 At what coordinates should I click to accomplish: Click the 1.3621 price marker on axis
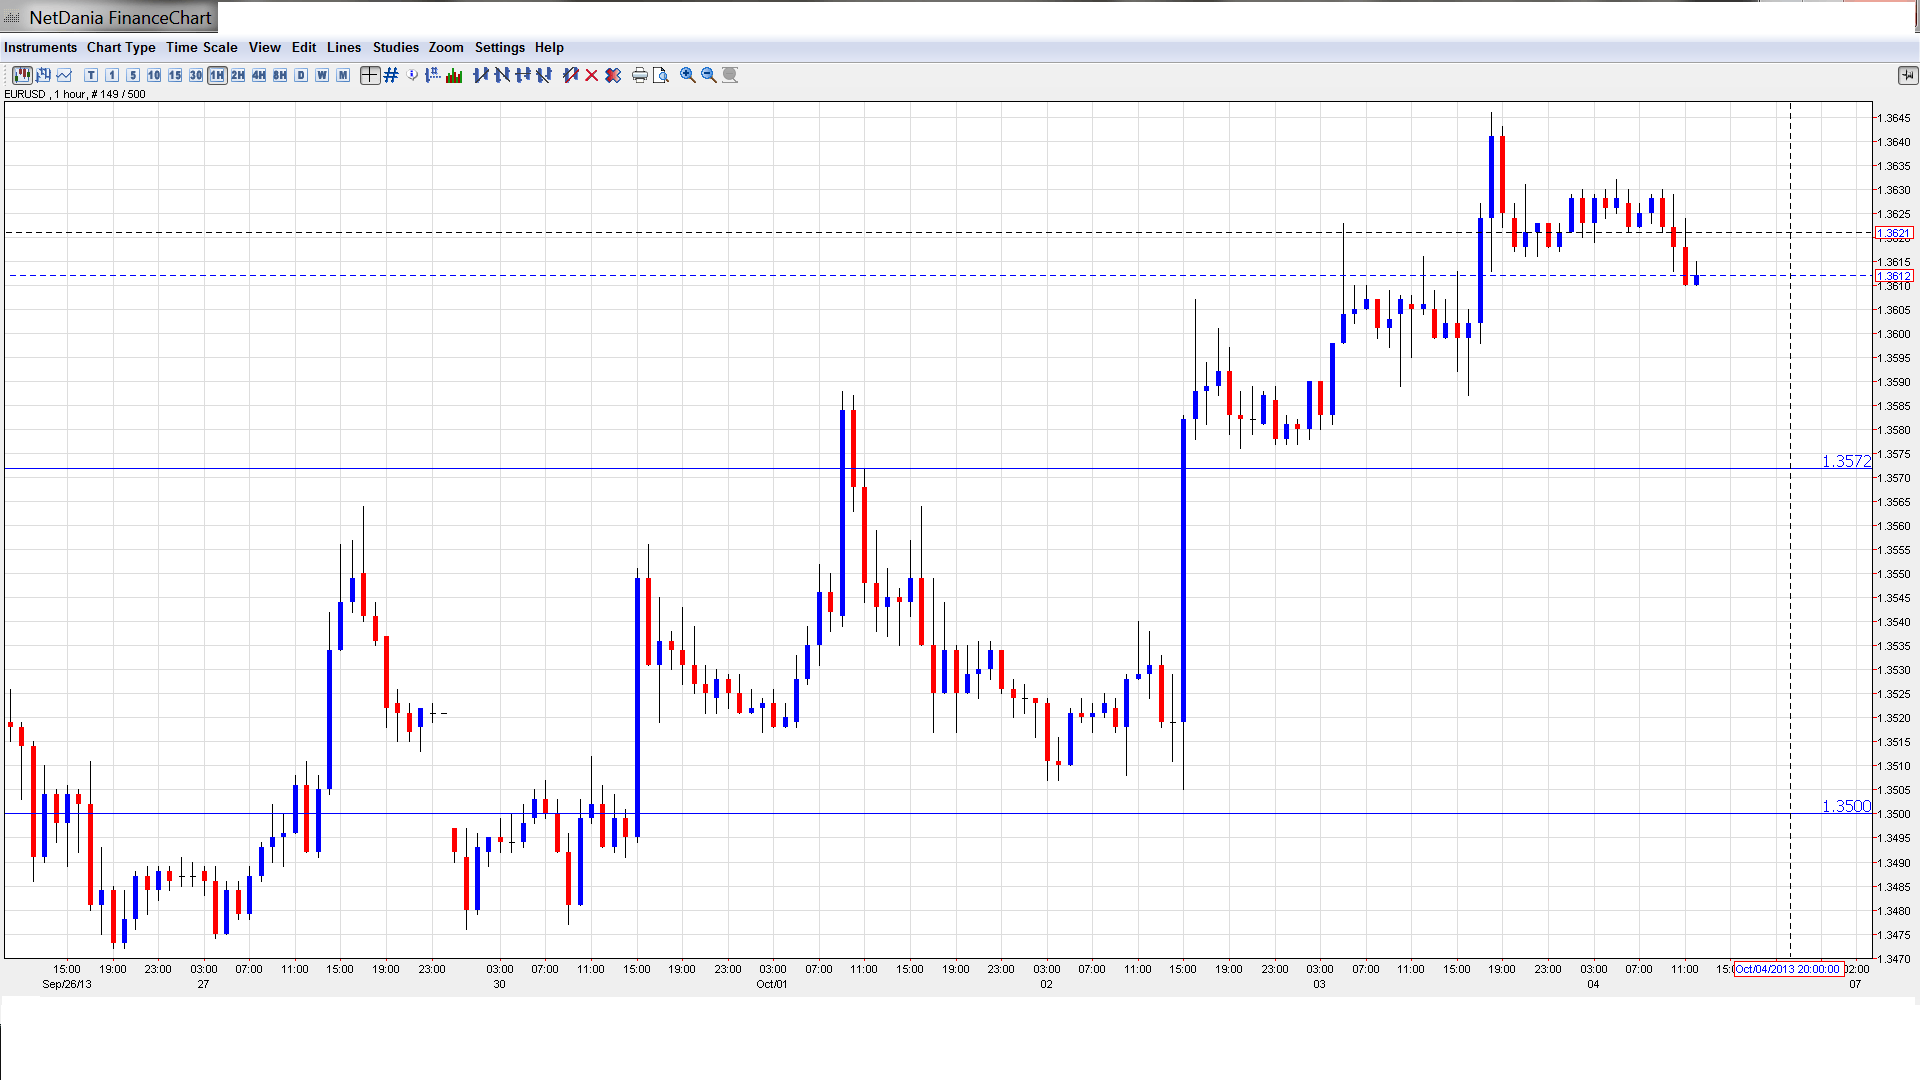tap(1894, 233)
